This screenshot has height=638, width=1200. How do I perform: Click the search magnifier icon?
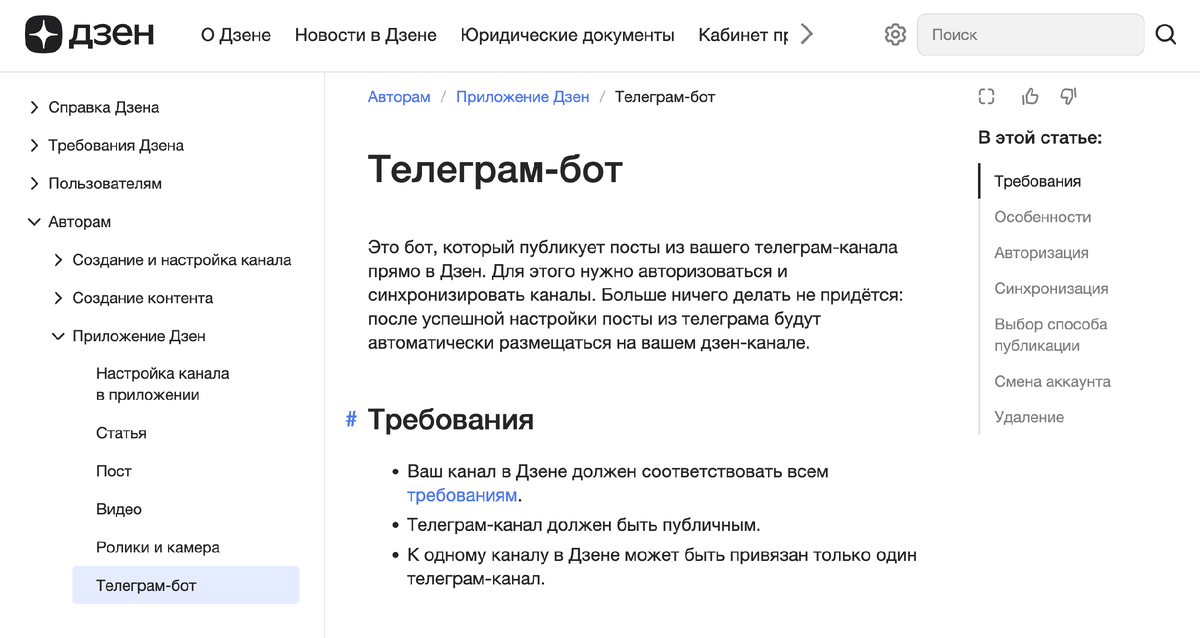click(x=1166, y=35)
